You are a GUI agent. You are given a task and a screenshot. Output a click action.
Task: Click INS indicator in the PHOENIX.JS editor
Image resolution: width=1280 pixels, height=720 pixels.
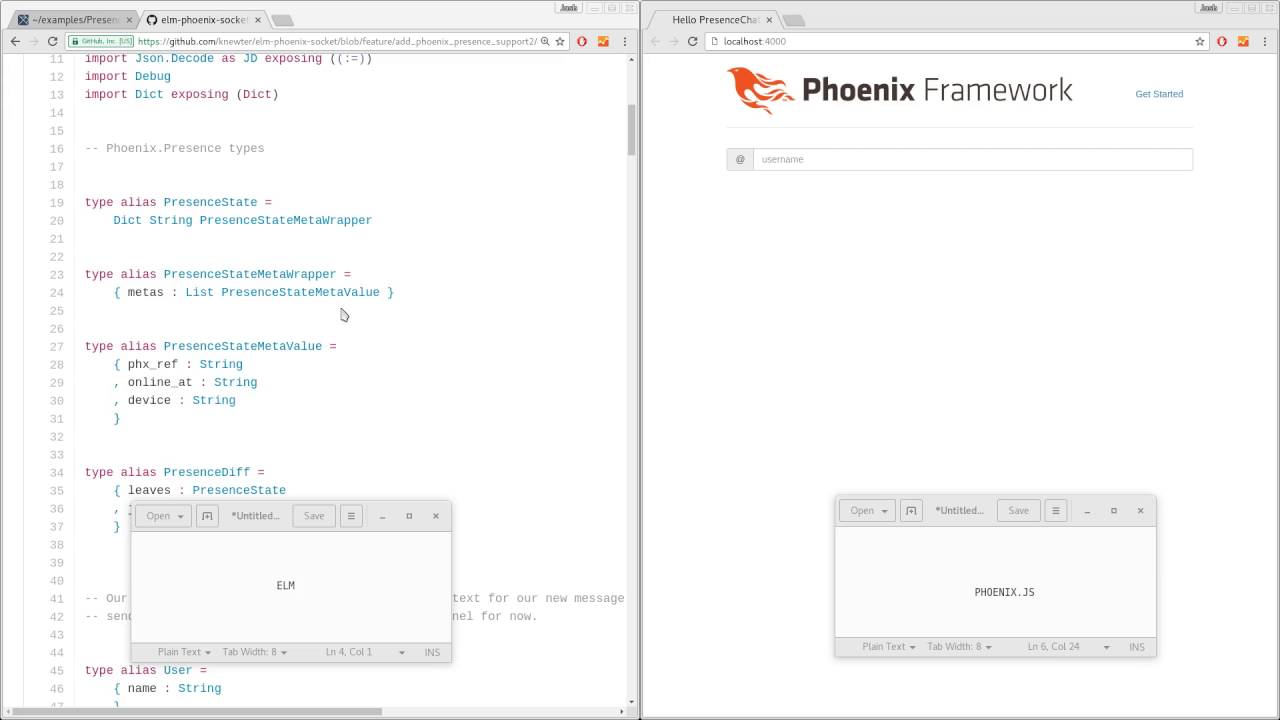point(1137,647)
